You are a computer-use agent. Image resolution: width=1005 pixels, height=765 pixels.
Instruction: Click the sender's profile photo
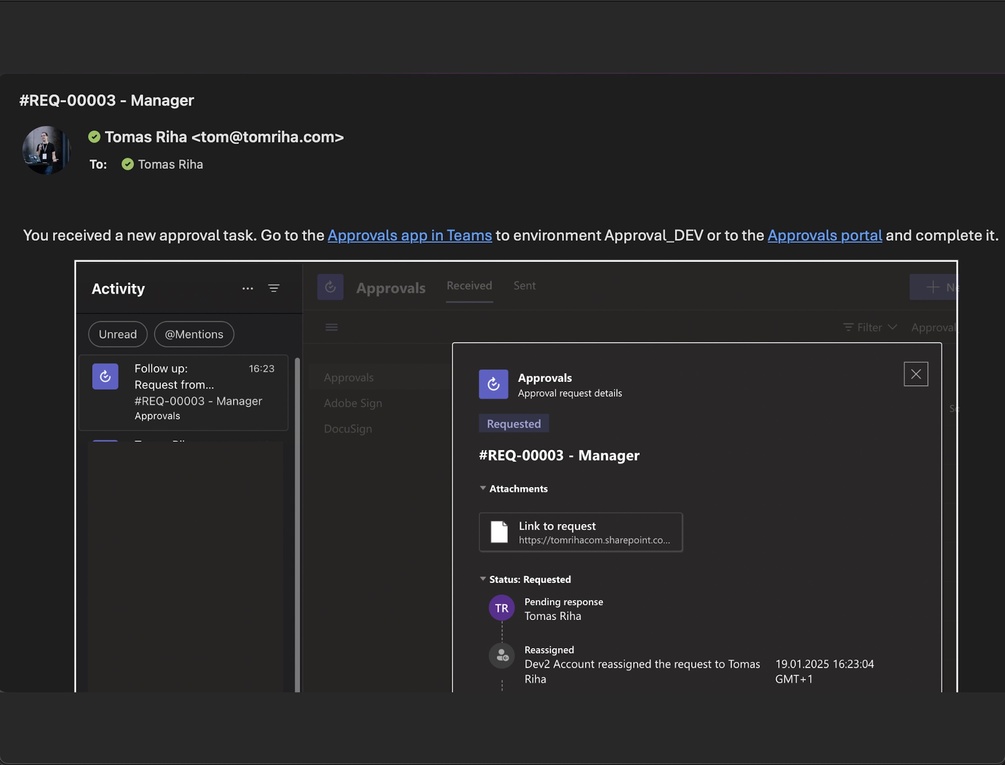pos(46,151)
